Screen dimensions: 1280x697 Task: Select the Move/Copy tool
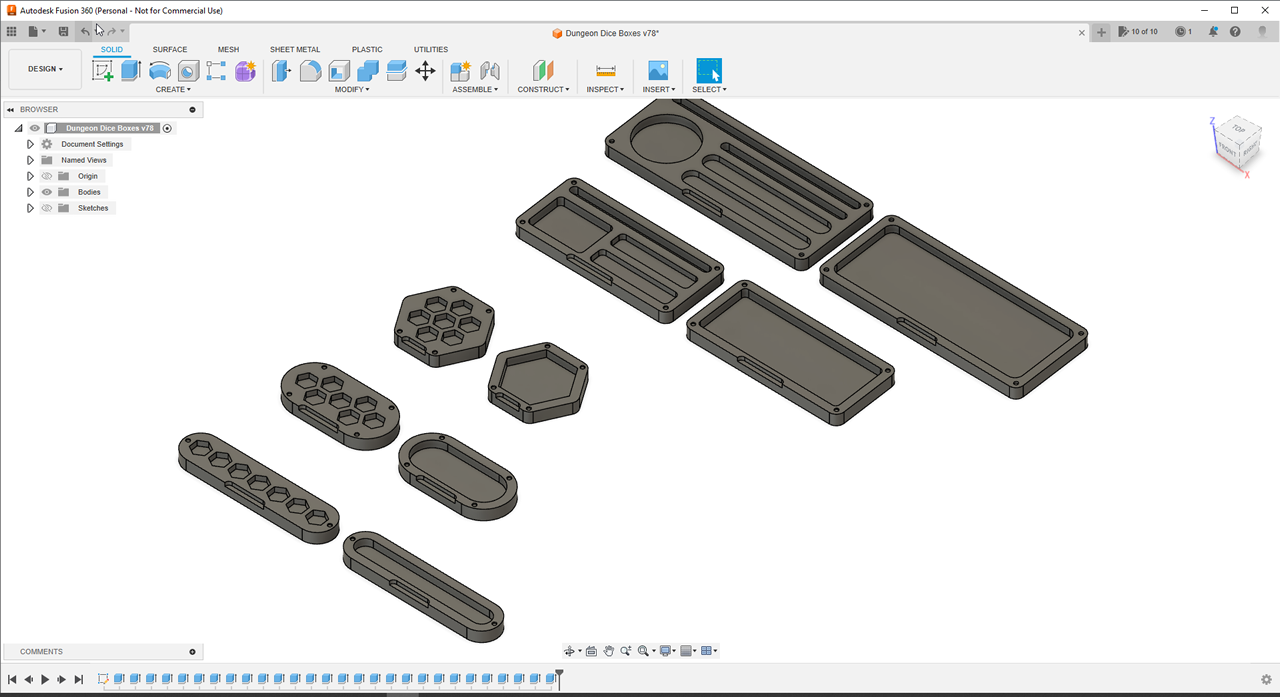425,71
